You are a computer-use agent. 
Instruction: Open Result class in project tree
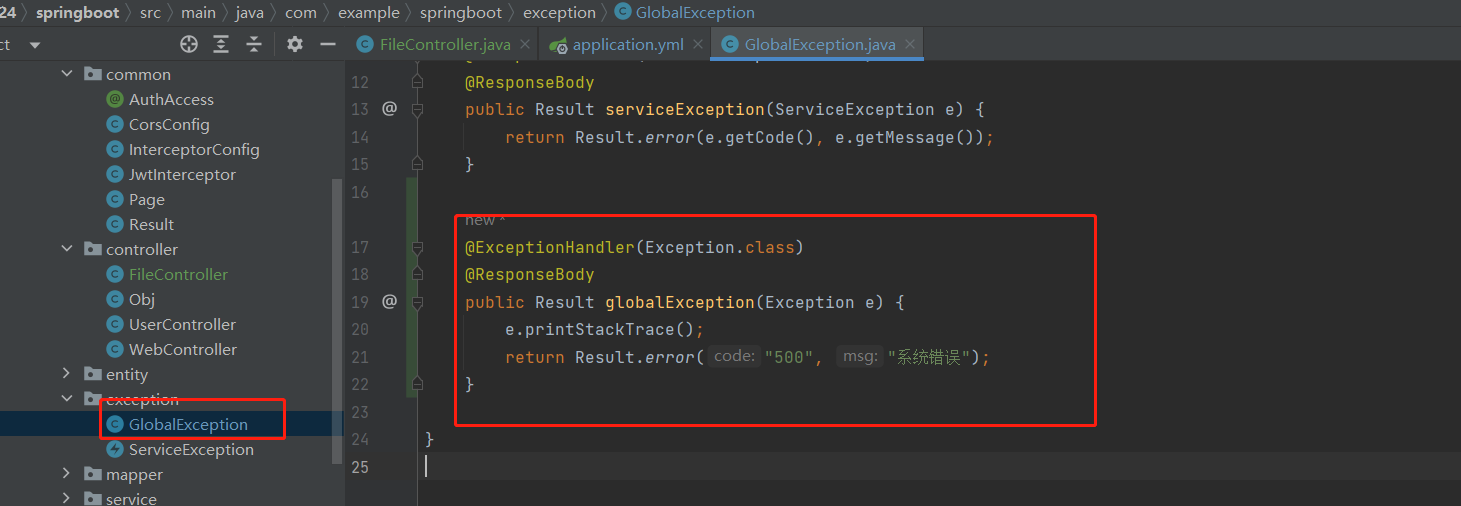tap(151, 224)
